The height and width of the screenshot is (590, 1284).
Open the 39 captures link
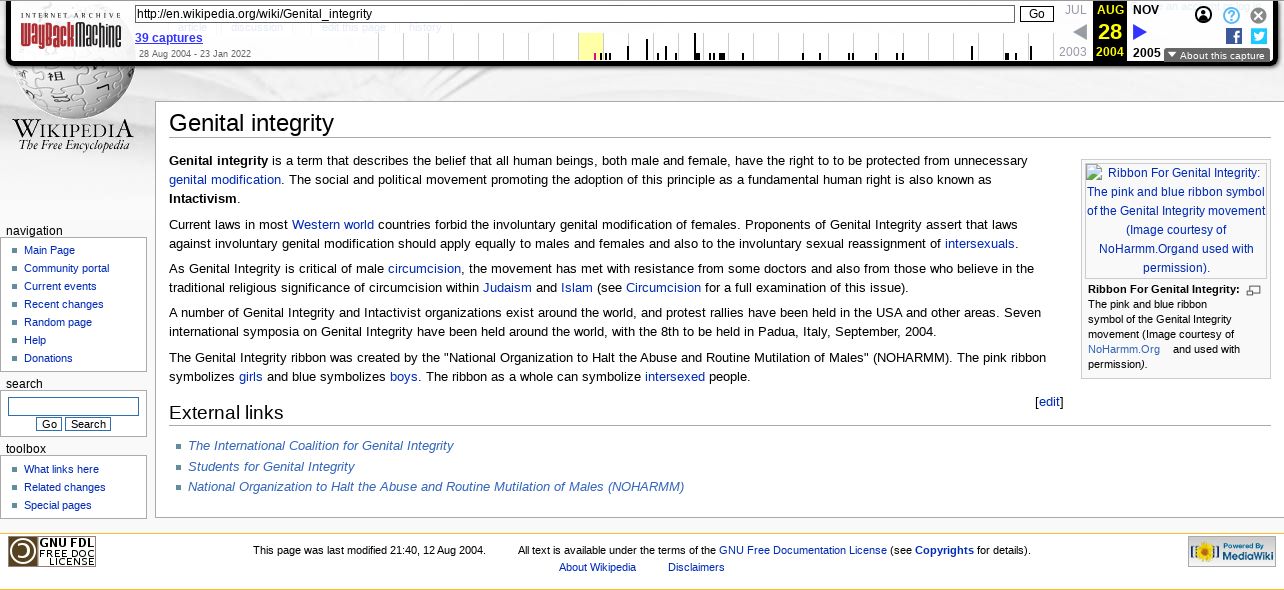pyautogui.click(x=169, y=38)
